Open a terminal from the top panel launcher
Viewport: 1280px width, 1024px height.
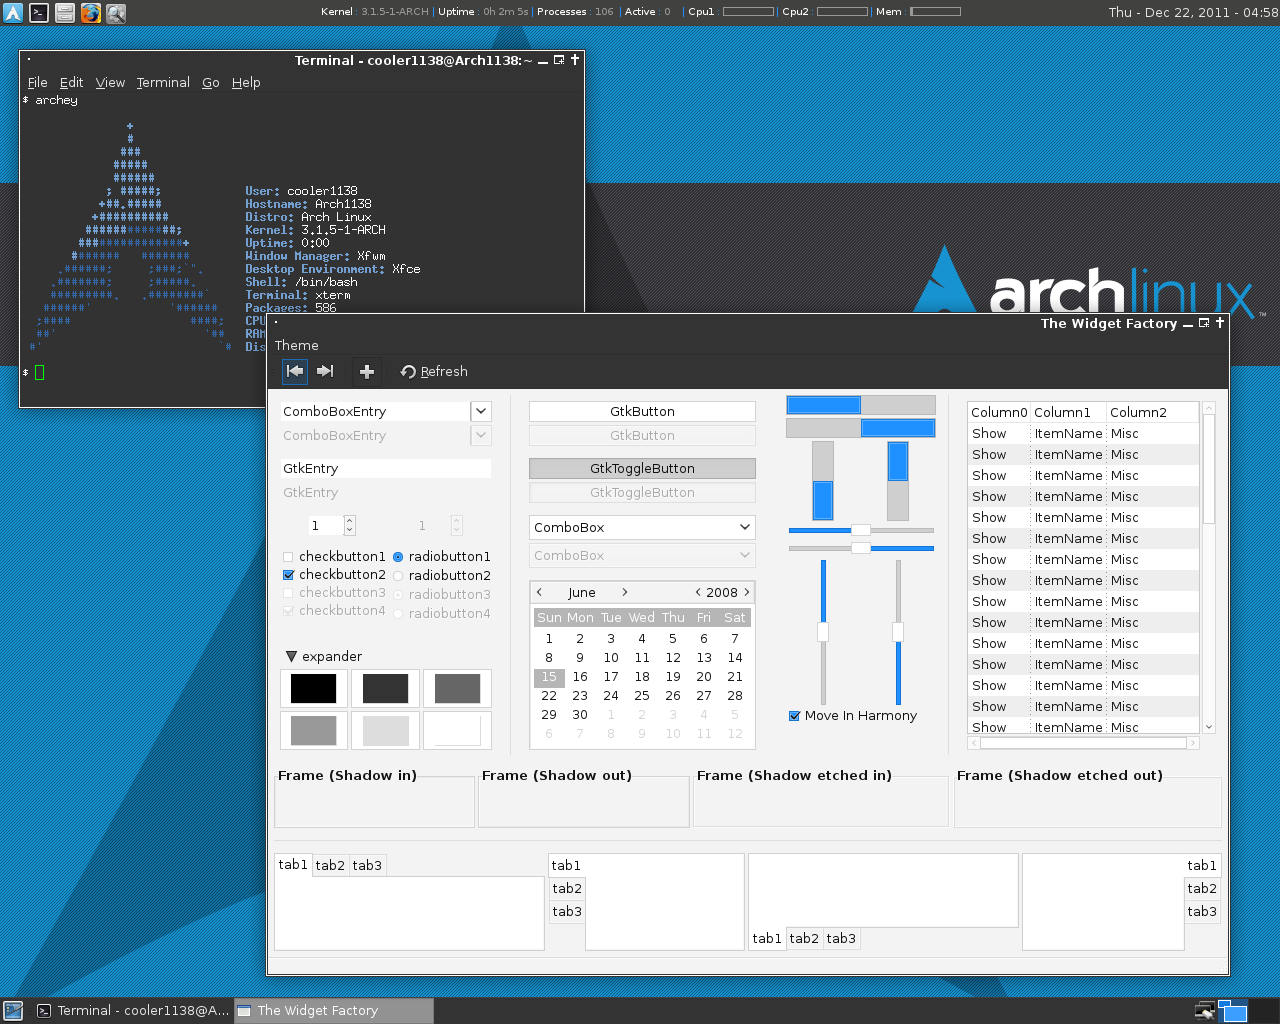click(x=37, y=13)
